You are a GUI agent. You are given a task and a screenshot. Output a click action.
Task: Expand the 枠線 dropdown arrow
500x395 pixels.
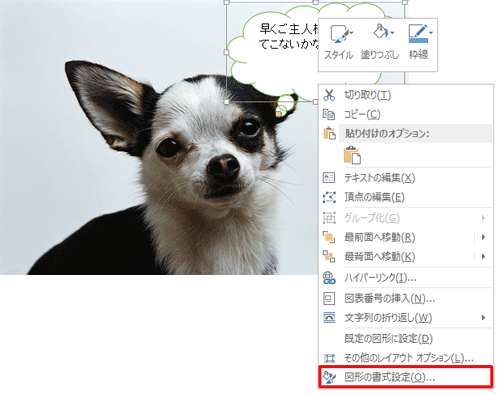click(x=431, y=33)
